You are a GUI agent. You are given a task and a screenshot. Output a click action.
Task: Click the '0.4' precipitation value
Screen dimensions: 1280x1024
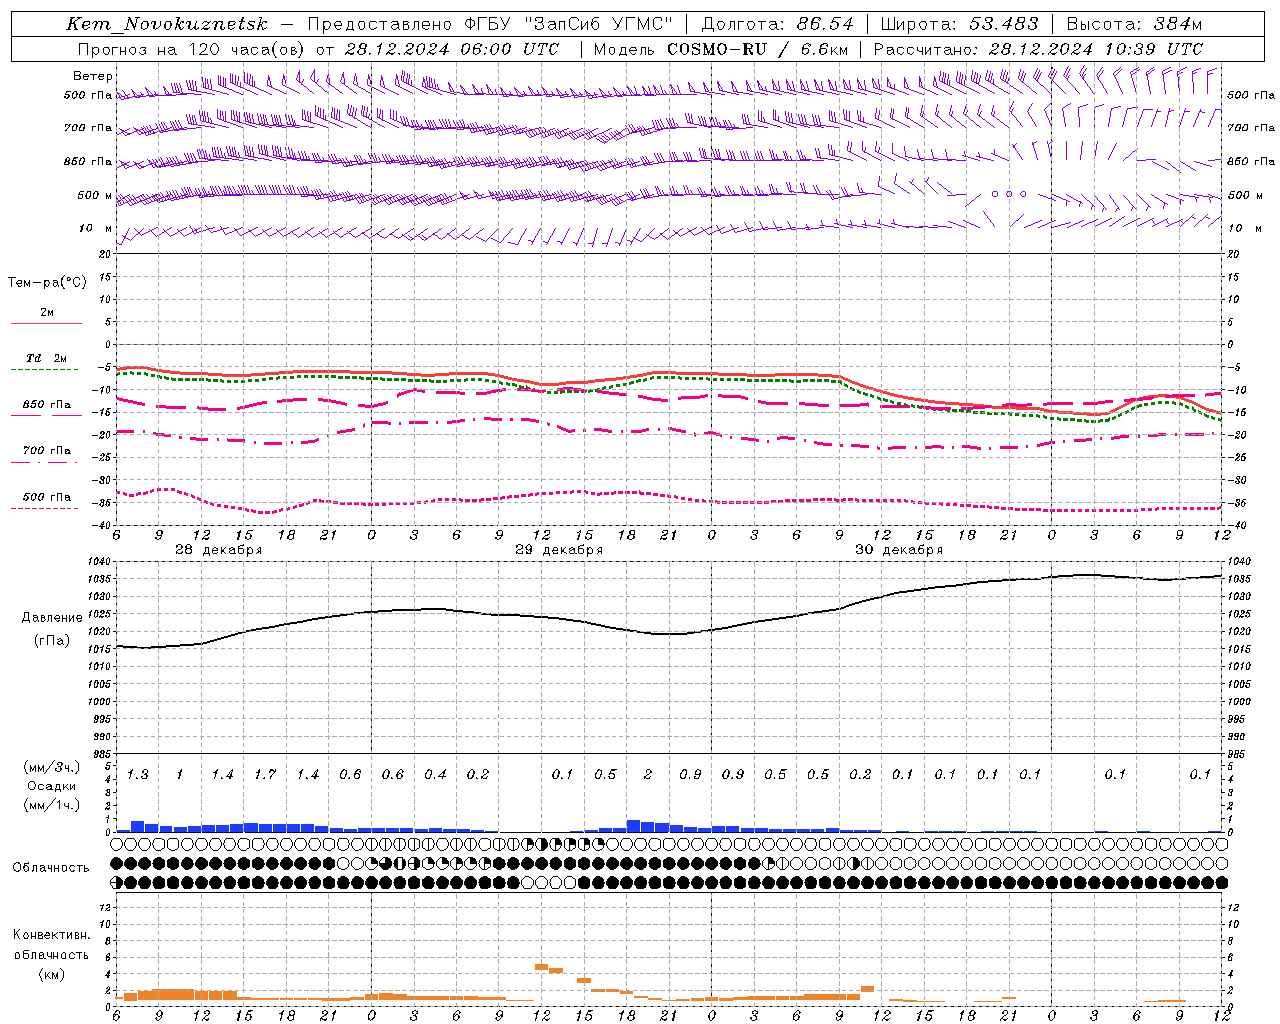435,775
